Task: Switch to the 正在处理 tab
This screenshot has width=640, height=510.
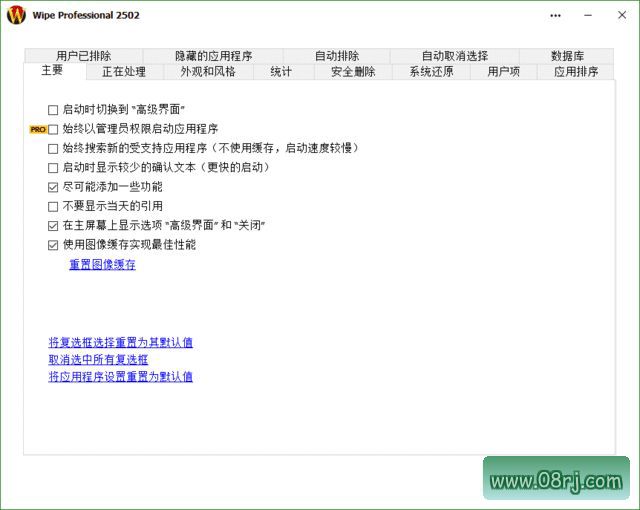Action: pyautogui.click(x=124, y=72)
